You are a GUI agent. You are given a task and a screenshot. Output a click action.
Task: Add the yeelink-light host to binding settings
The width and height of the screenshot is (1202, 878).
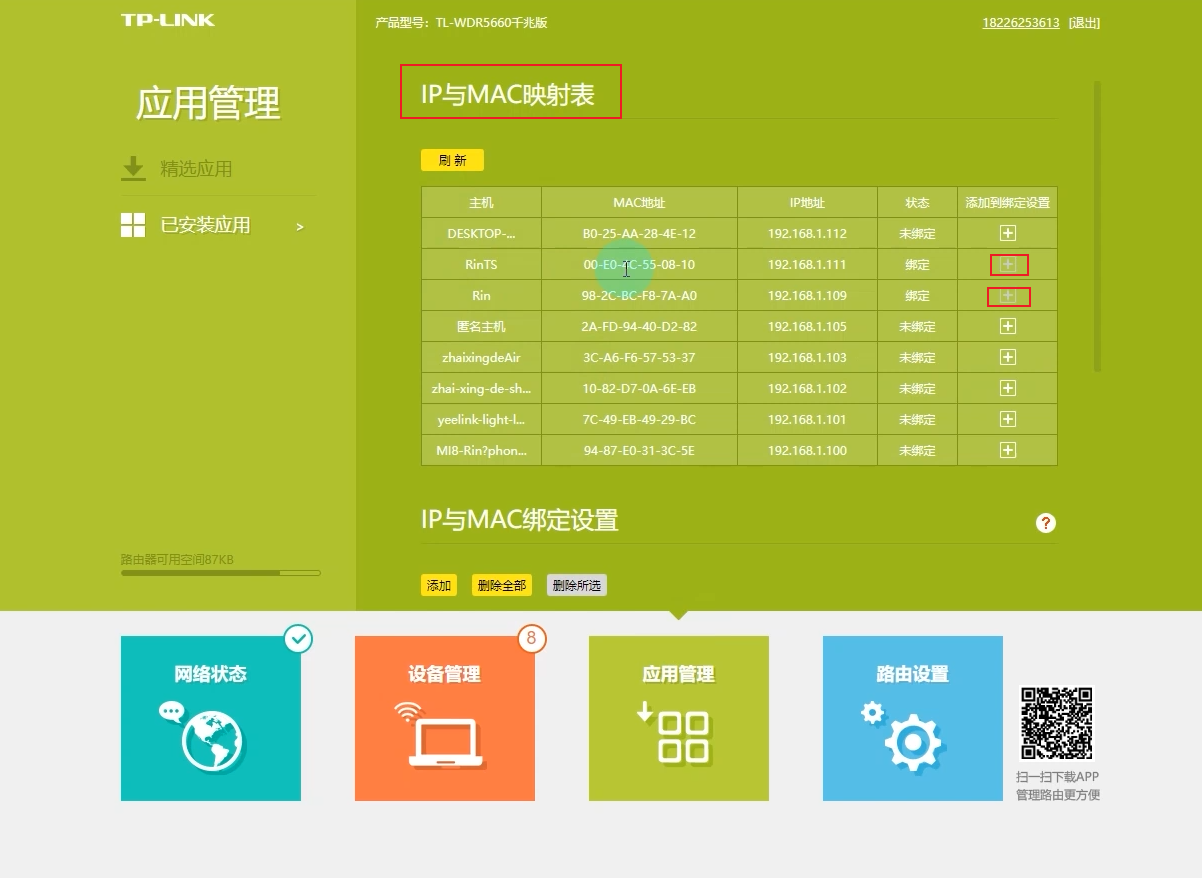(x=1008, y=419)
